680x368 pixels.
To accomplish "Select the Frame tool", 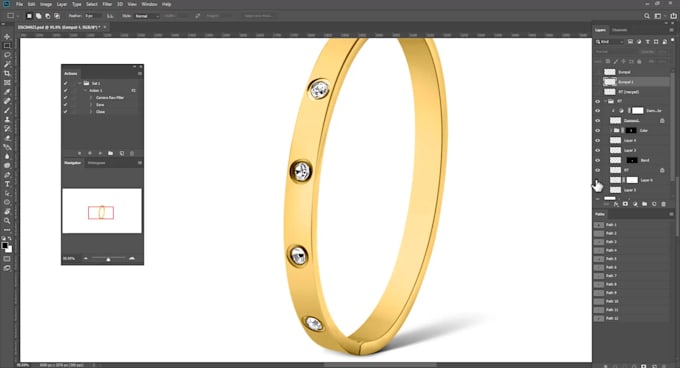I will [7, 82].
